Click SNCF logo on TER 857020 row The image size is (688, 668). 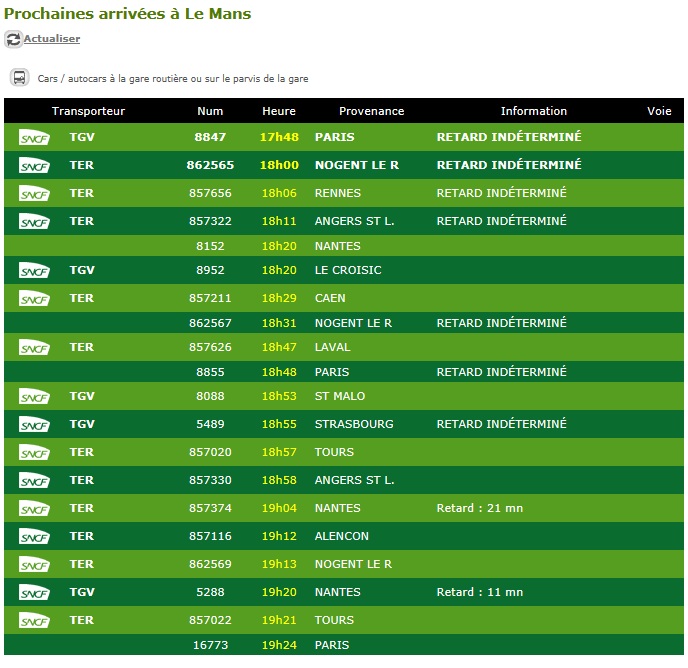(34, 453)
